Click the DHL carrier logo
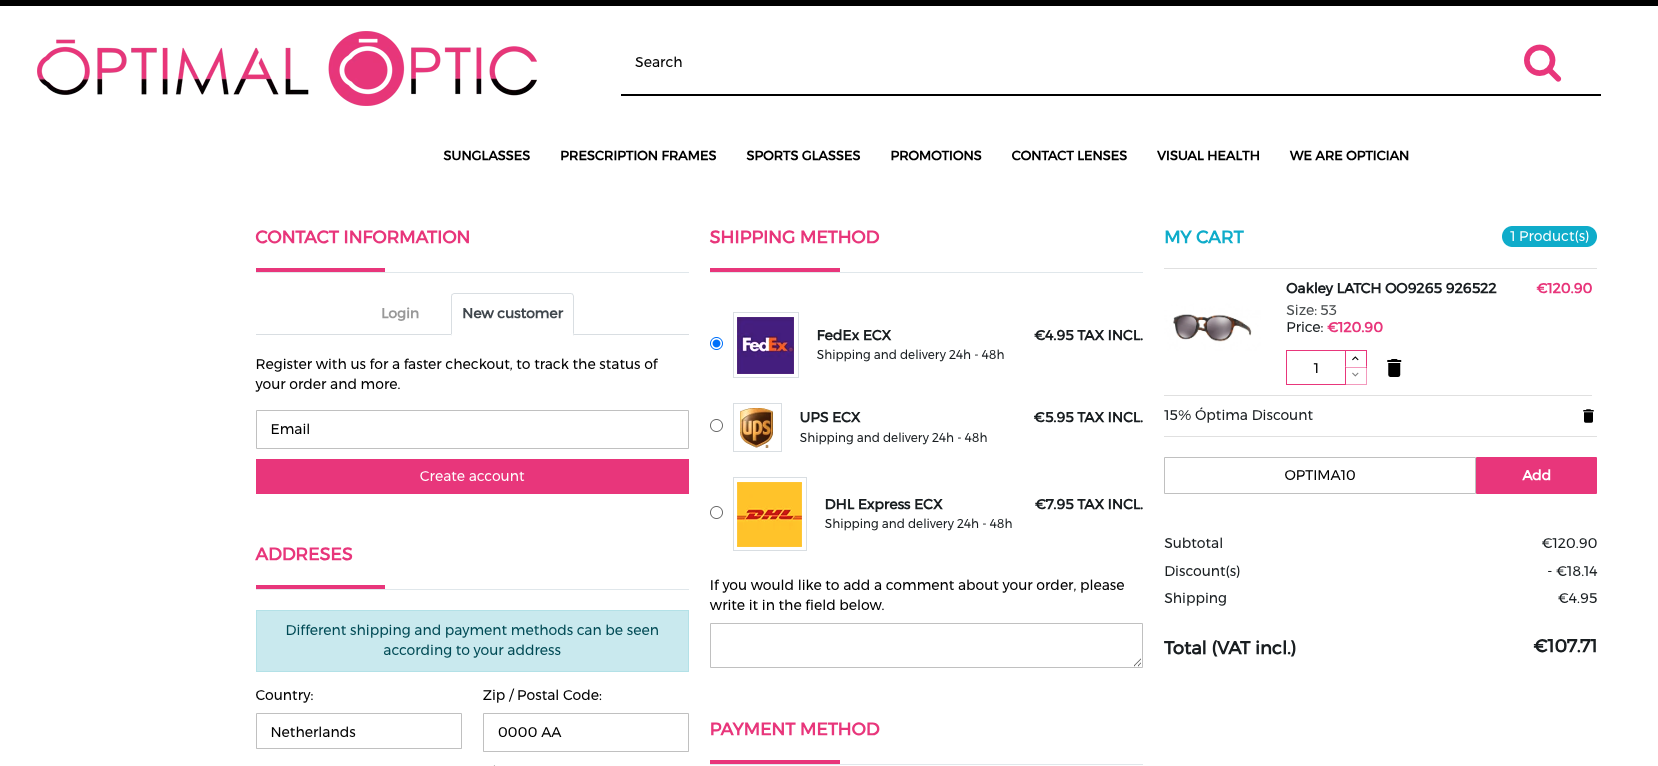 point(769,514)
